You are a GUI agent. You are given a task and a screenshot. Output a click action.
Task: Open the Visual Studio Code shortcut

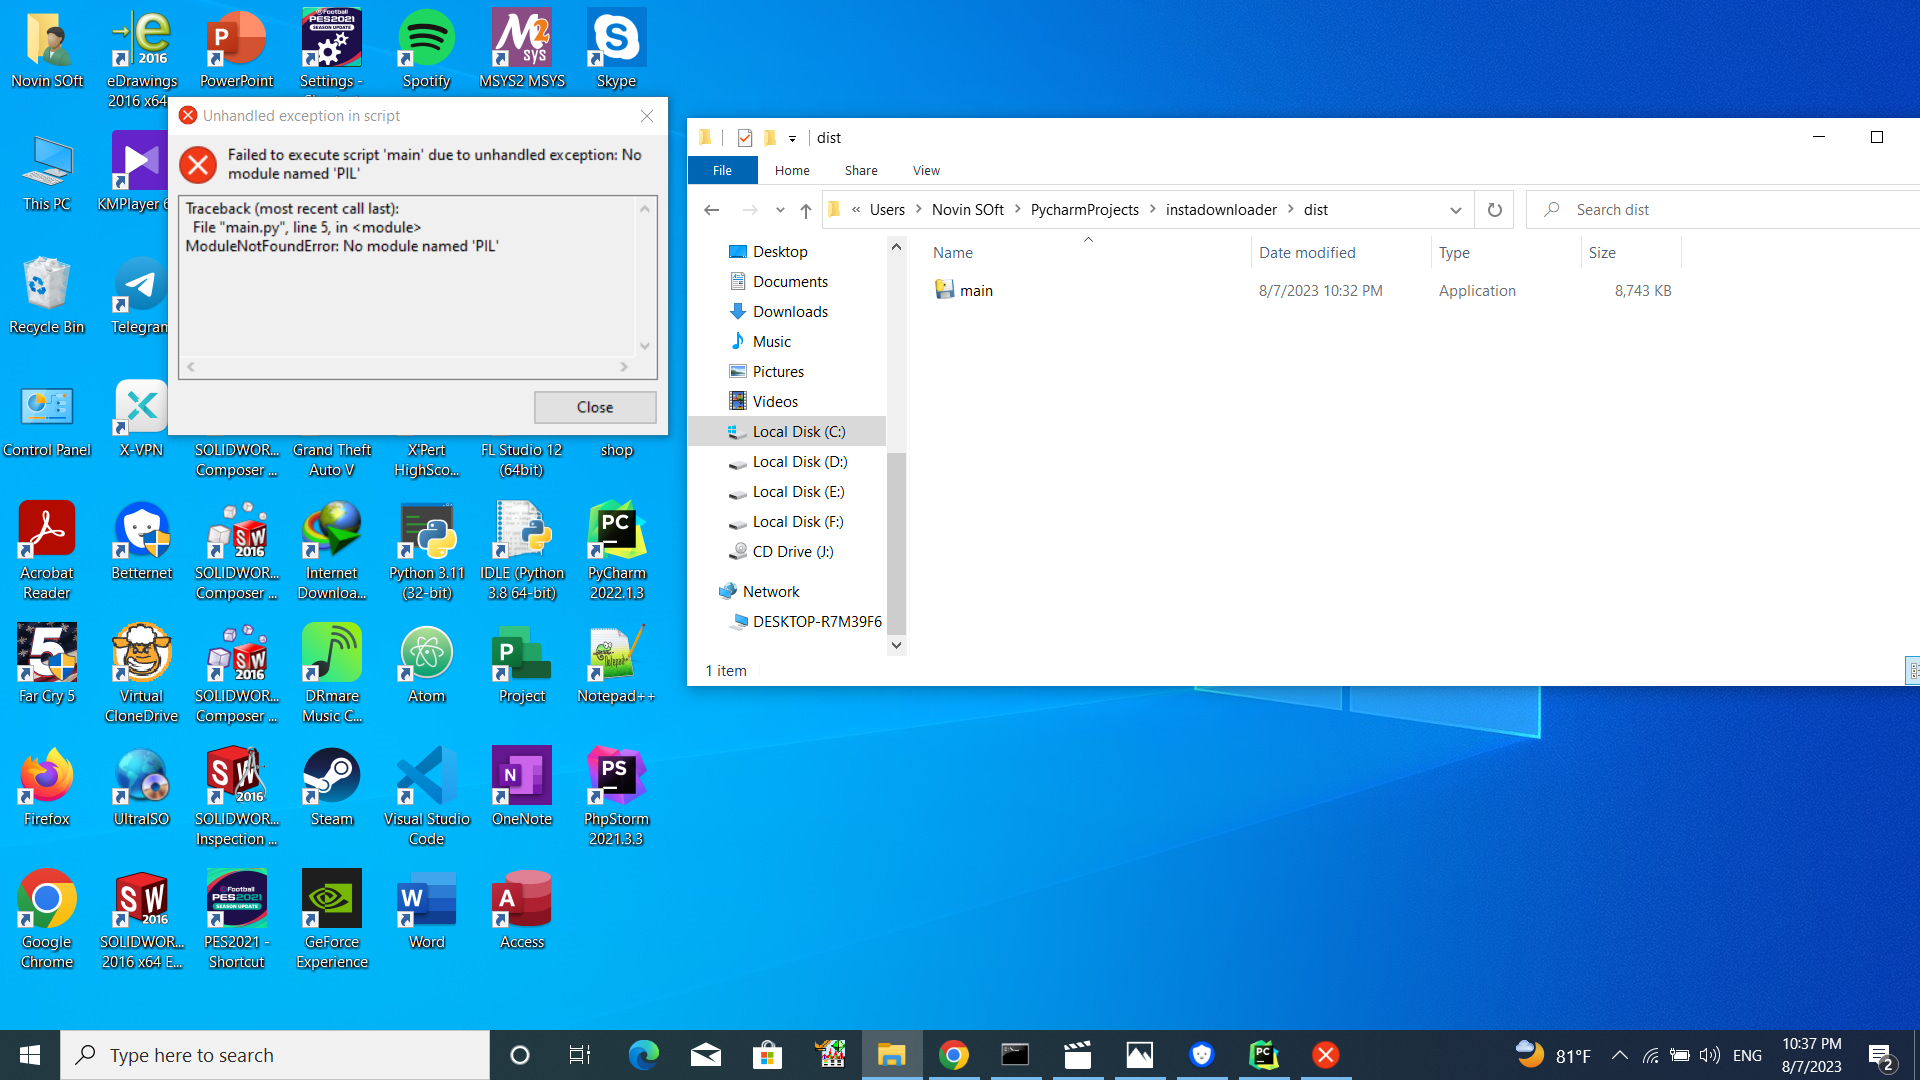click(x=426, y=795)
